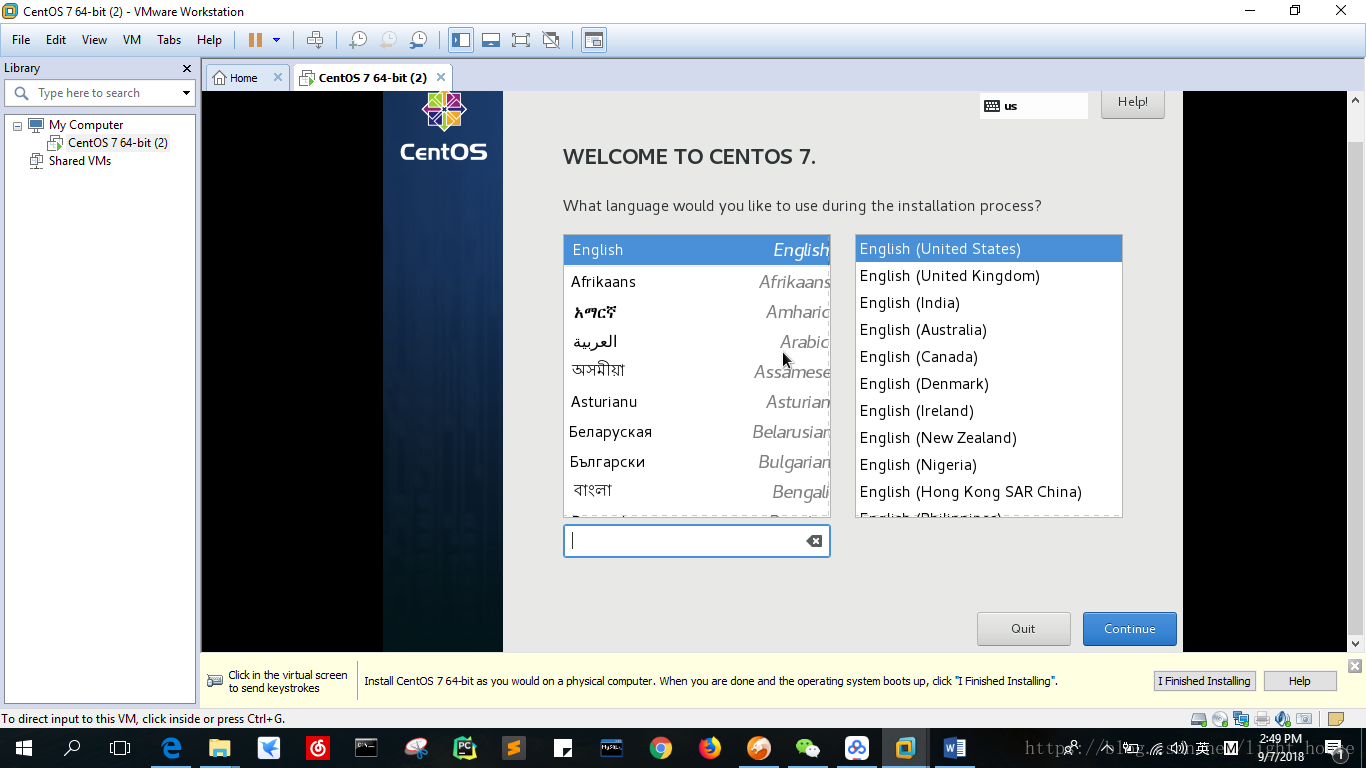
Task: Click I Finished Installing button
Action: [x=1204, y=681]
